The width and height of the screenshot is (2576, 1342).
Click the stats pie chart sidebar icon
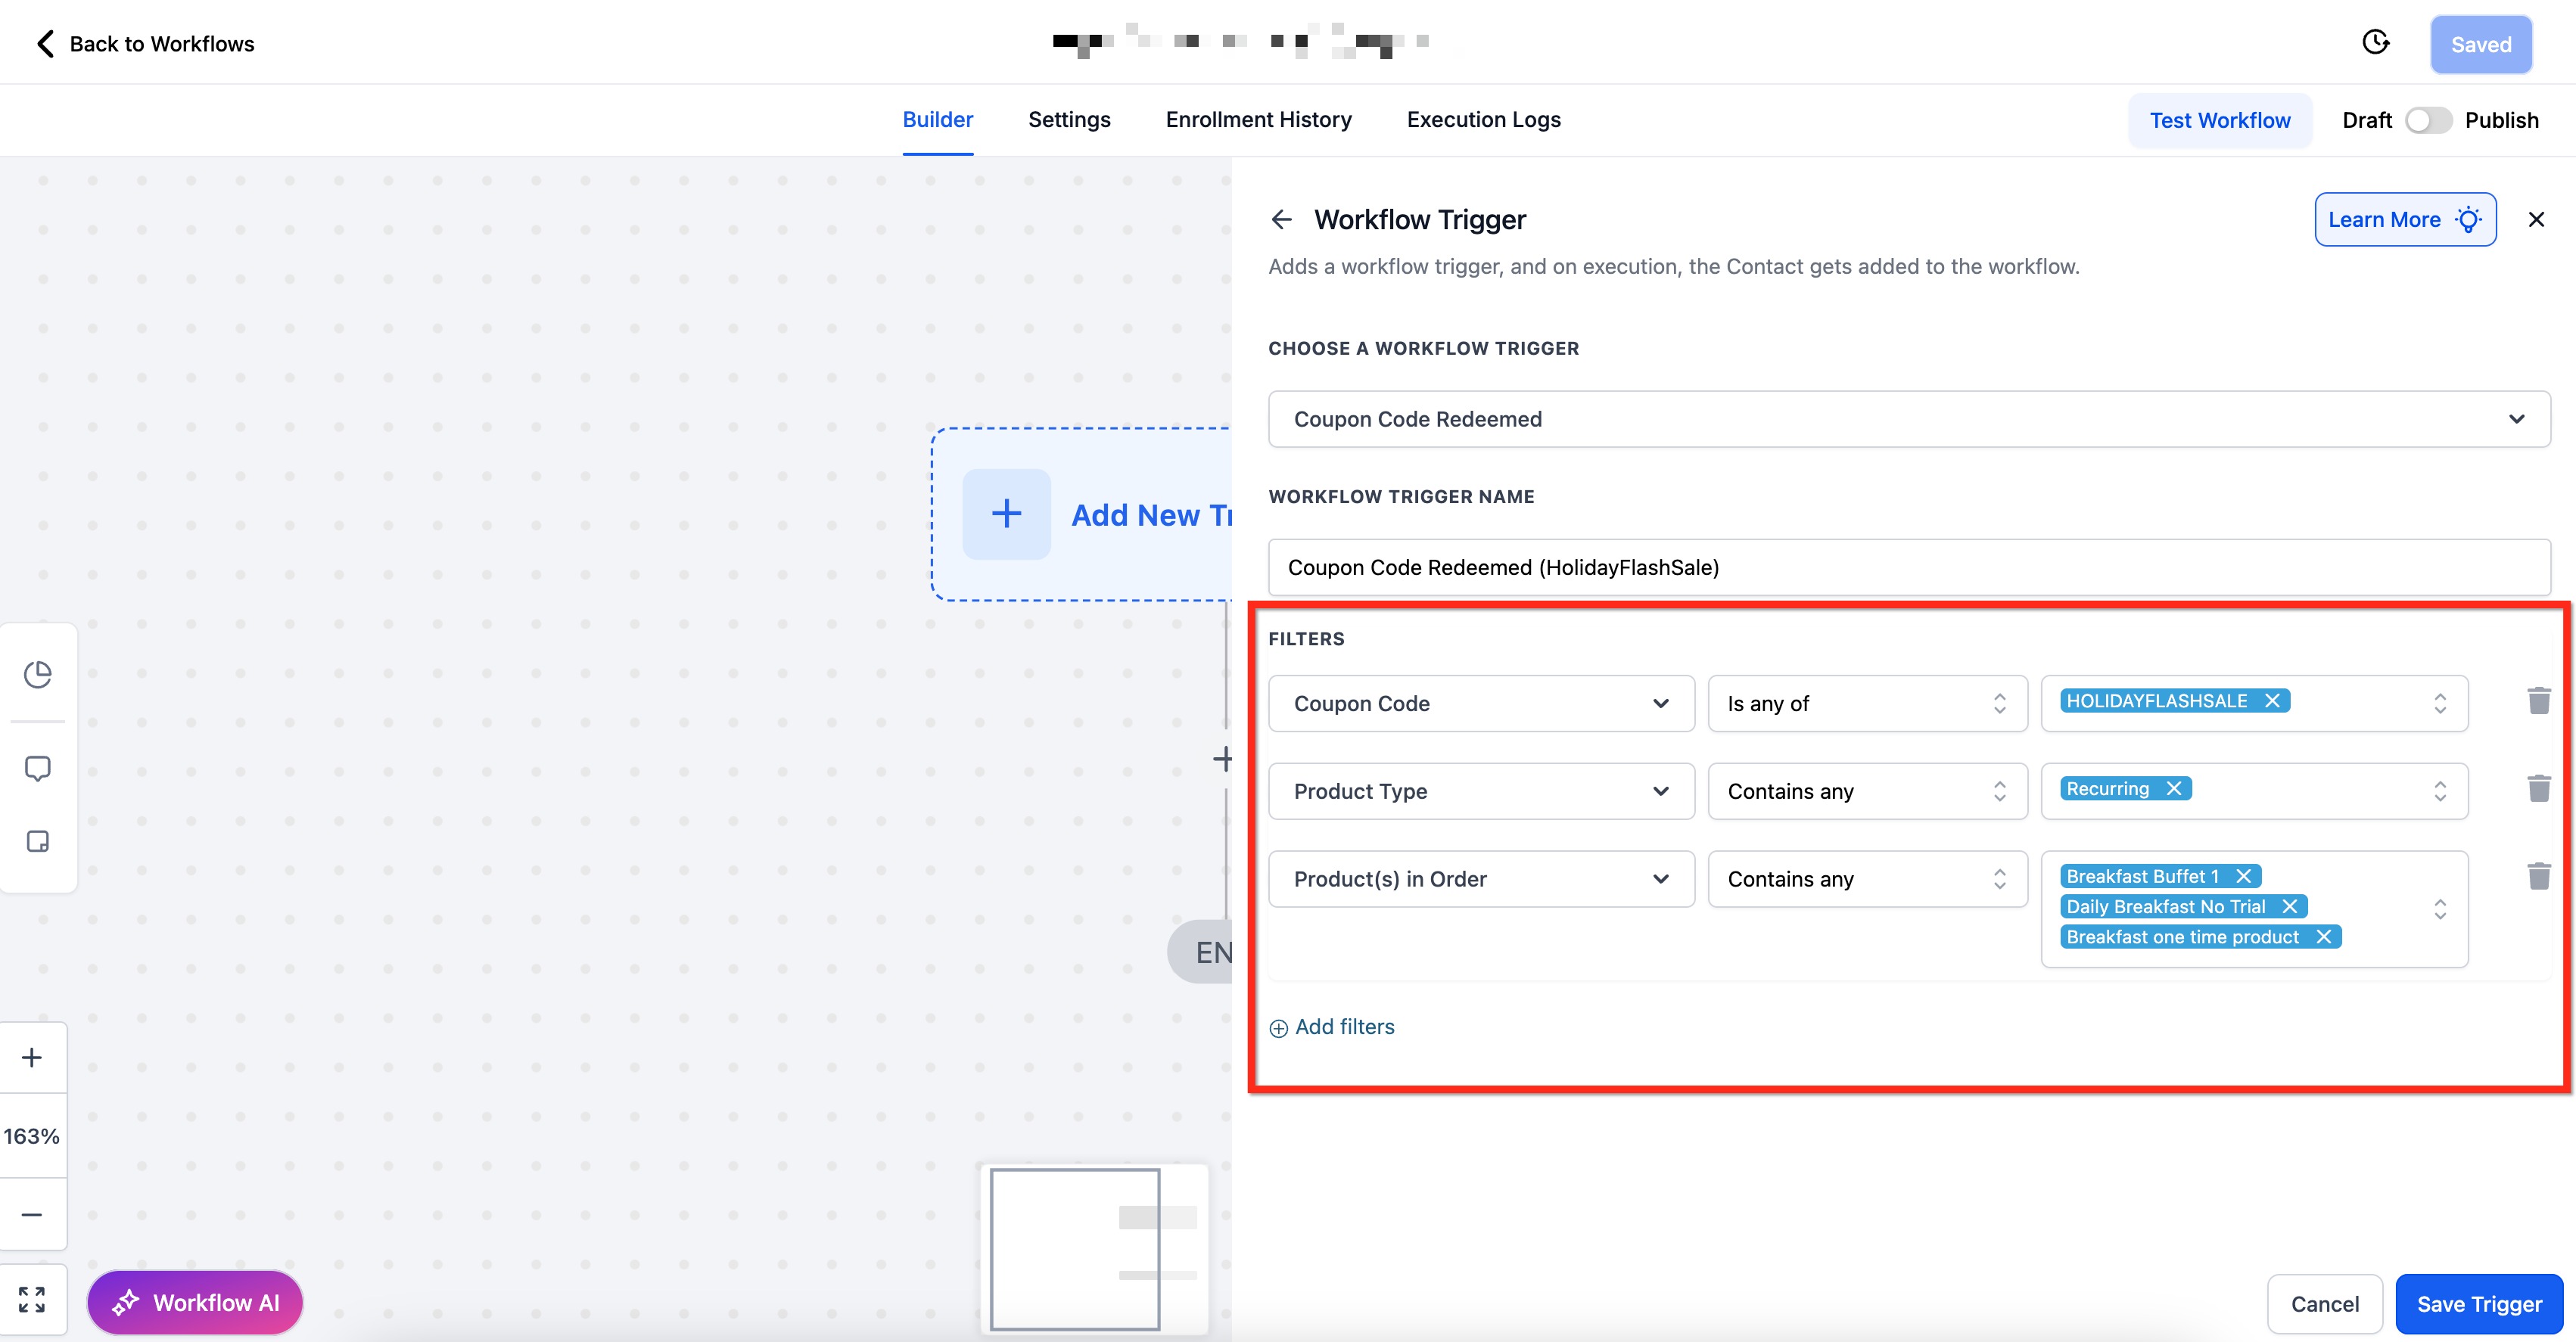tap(38, 674)
